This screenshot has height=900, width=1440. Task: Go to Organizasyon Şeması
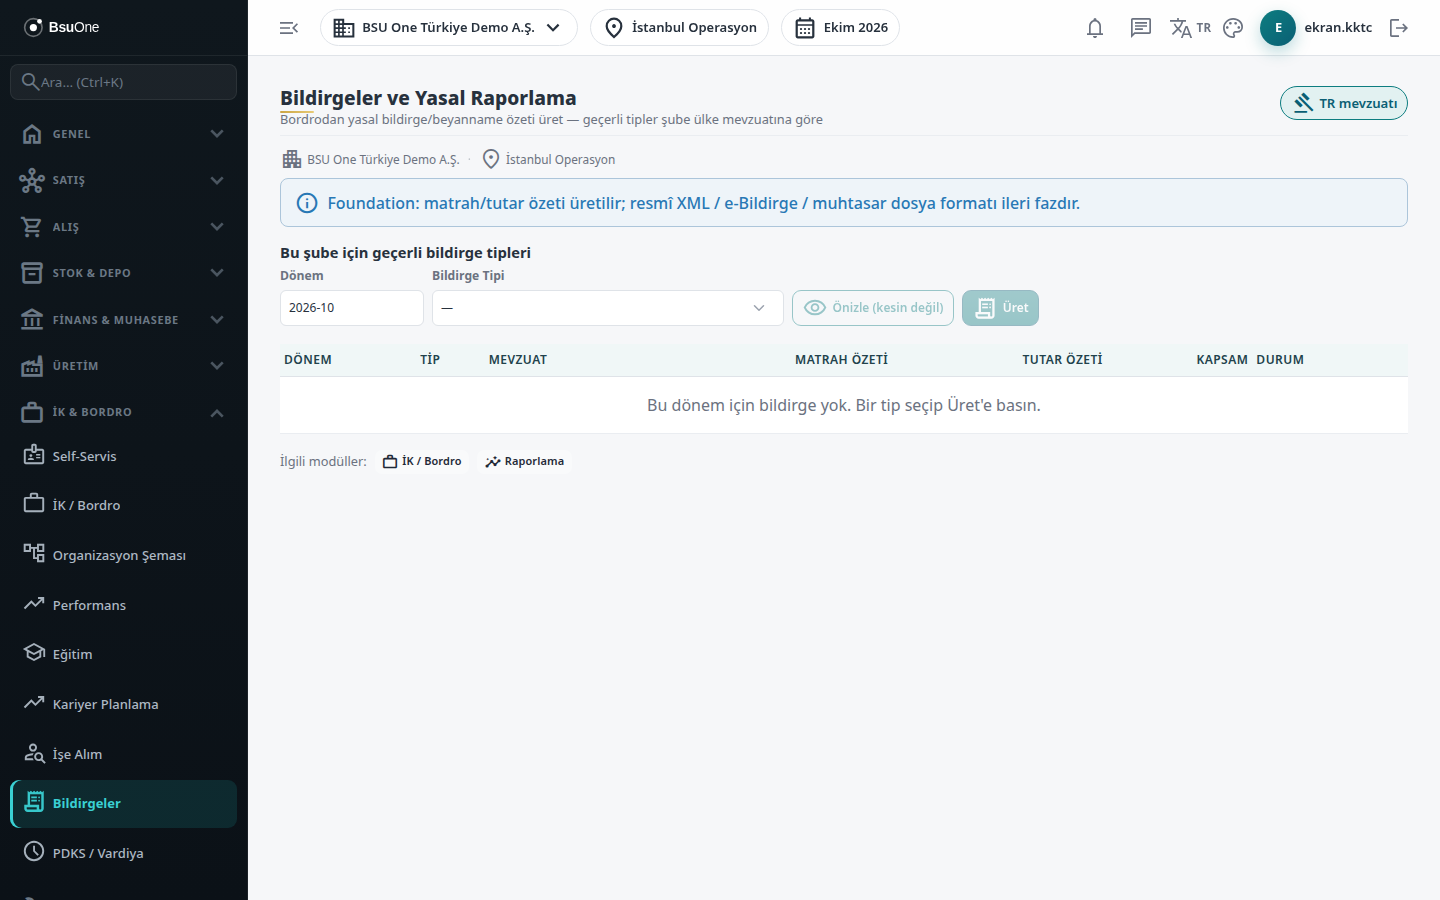click(x=124, y=555)
